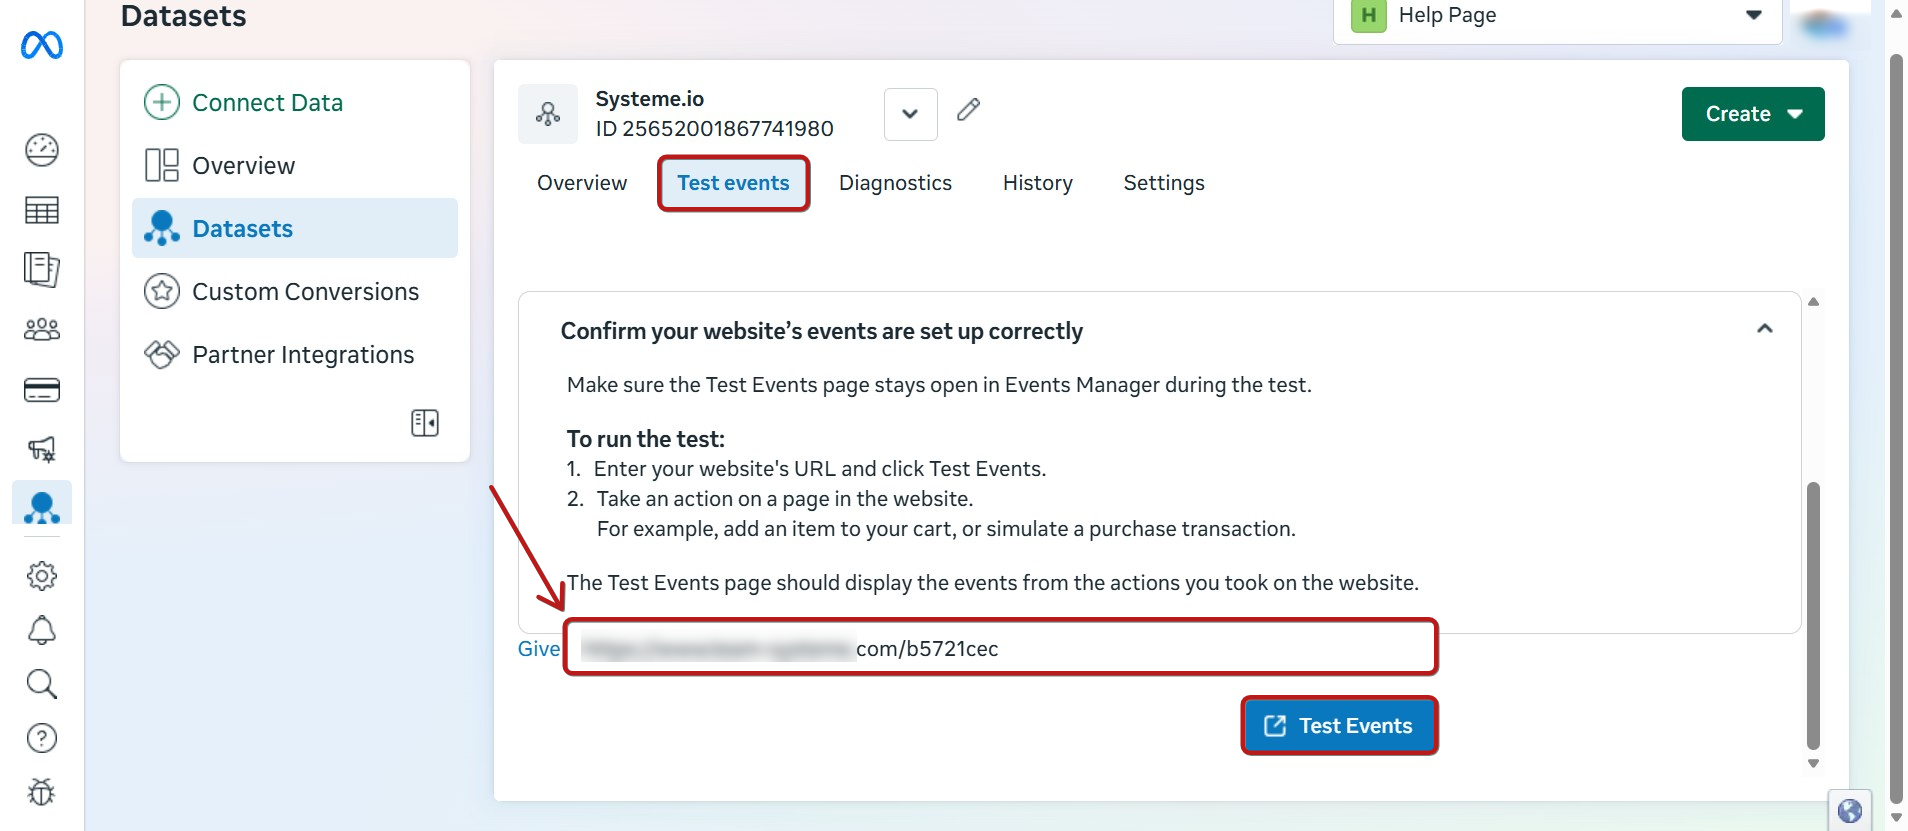Click the Datasets page heading
This screenshot has height=831, width=1908.
[x=183, y=16]
